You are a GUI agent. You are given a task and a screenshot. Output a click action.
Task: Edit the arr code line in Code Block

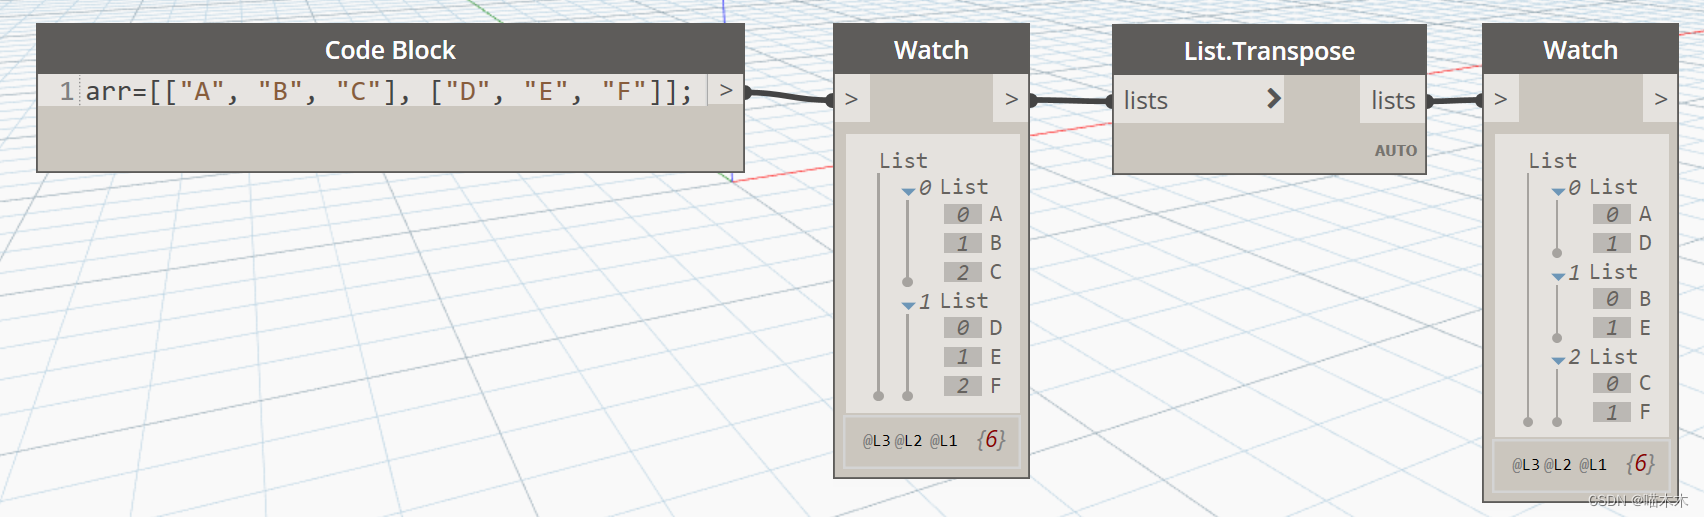click(x=389, y=92)
